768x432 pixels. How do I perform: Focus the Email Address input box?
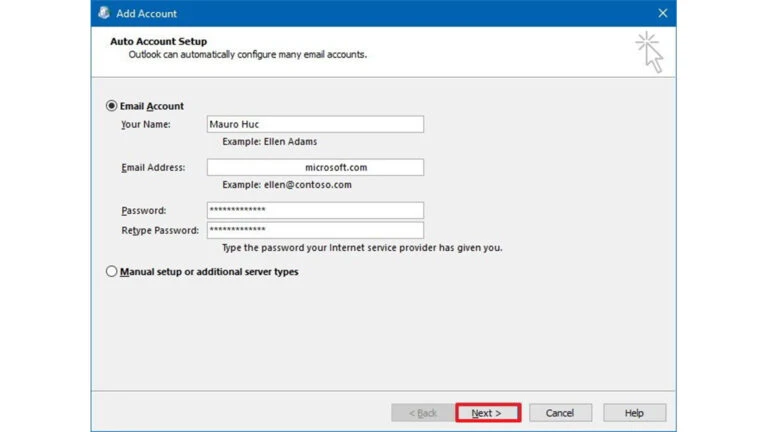click(315, 168)
